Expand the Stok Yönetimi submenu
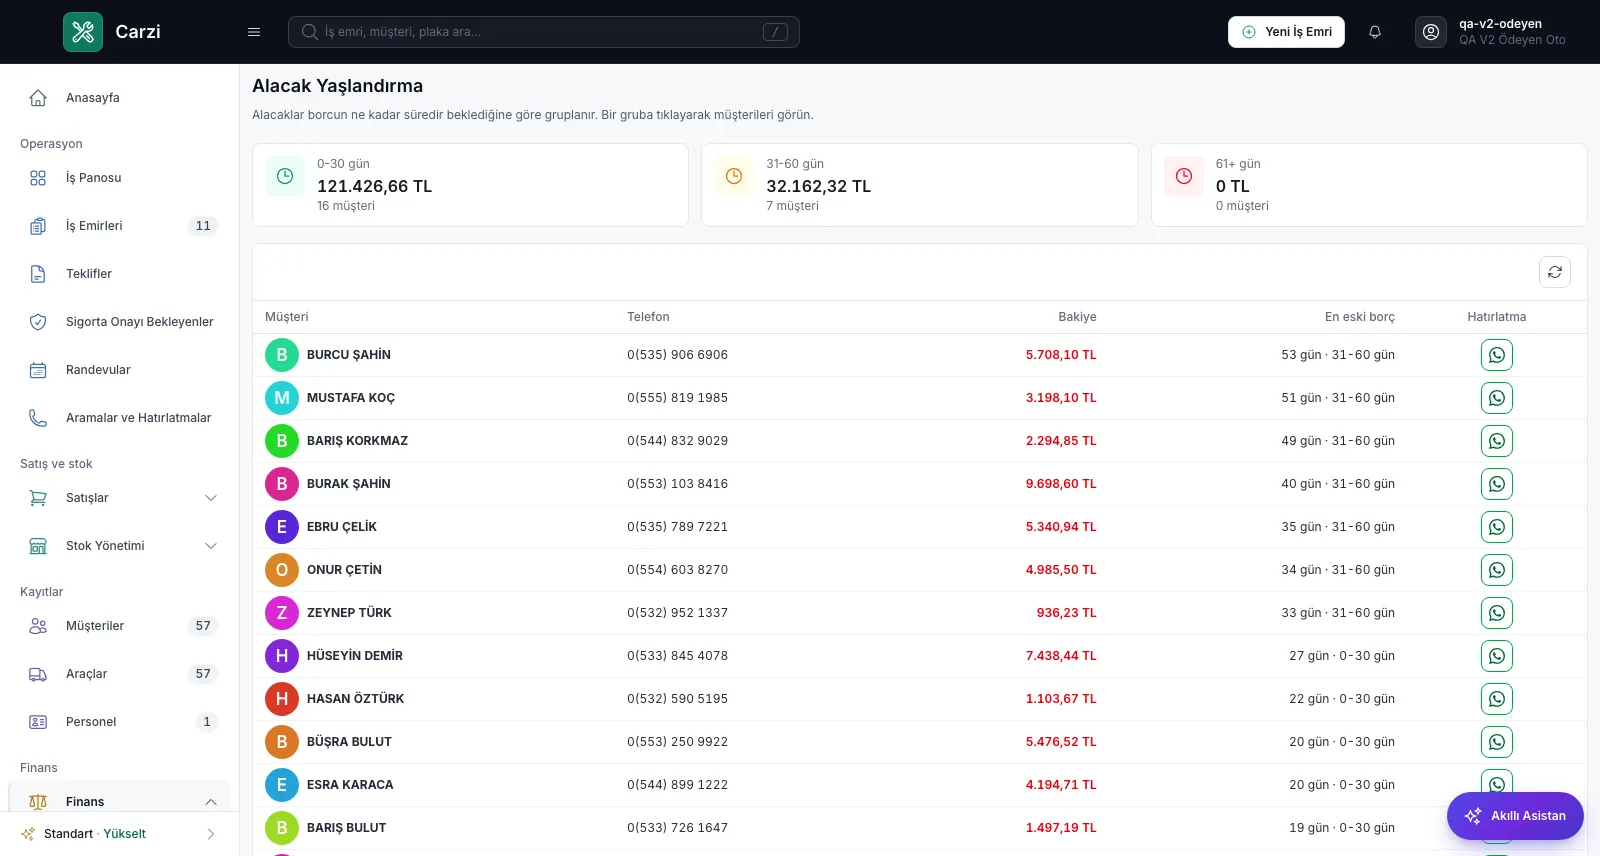1600x856 pixels. (211, 546)
